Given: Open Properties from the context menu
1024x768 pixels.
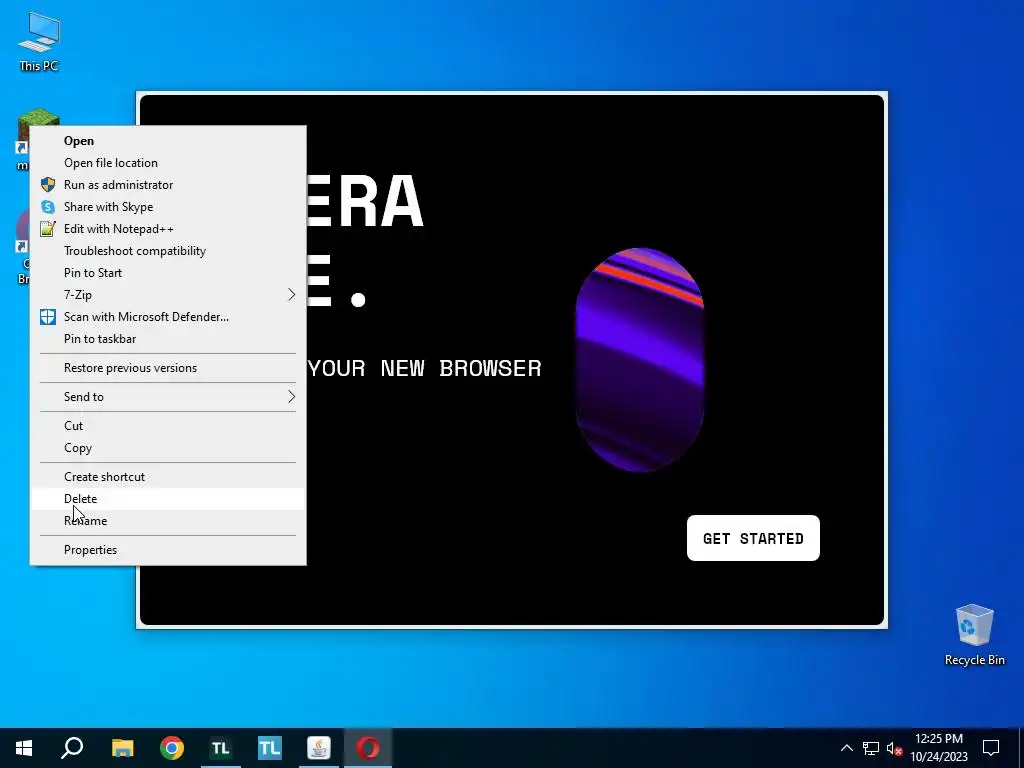Looking at the screenshot, I should 168,550.
